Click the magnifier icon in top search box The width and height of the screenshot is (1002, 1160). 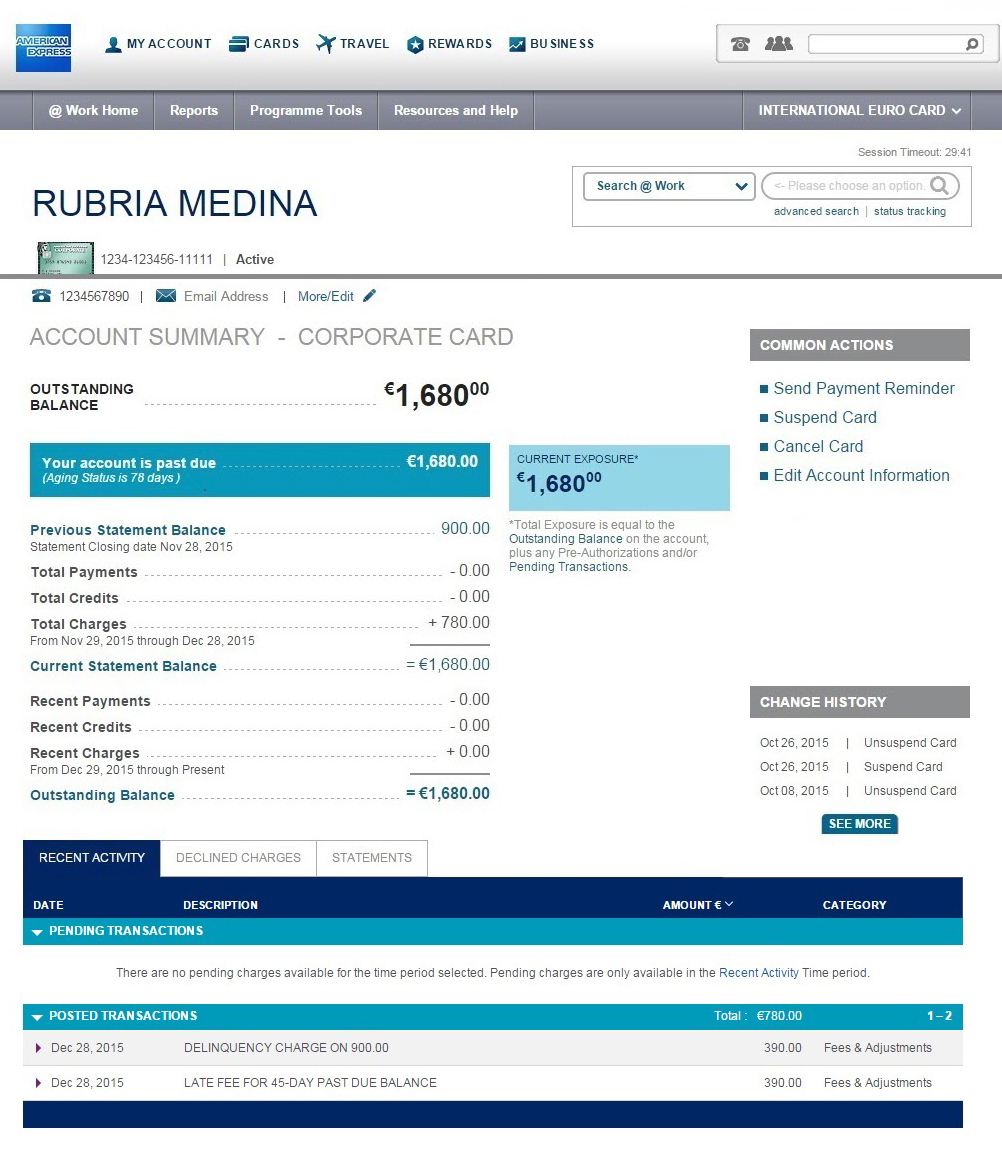click(971, 44)
